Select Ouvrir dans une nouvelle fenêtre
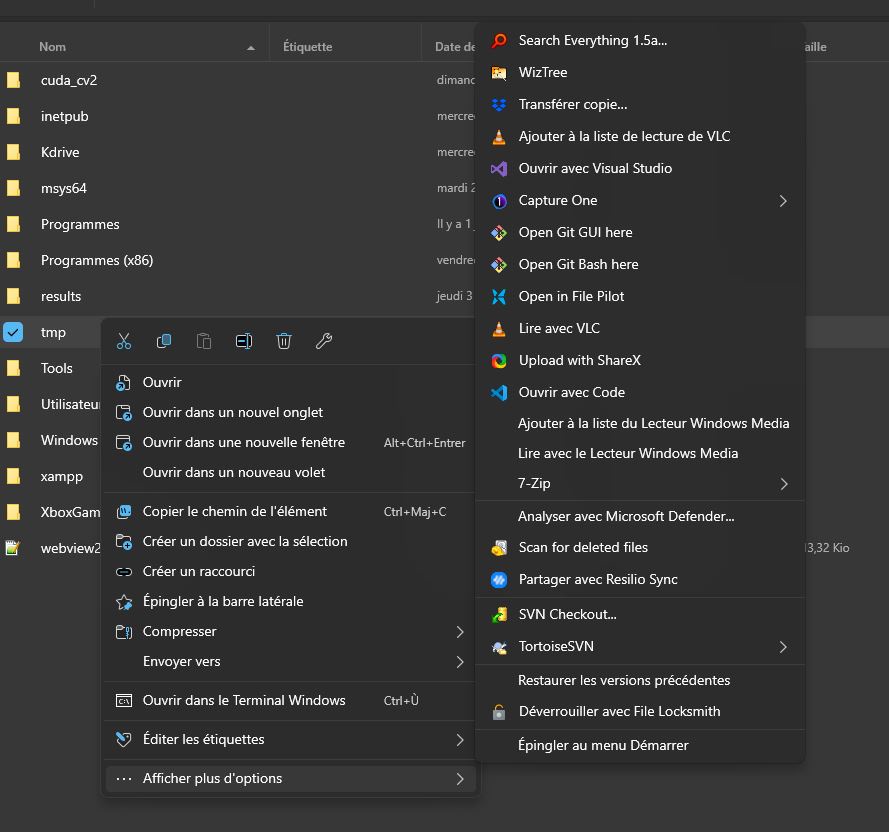Image resolution: width=889 pixels, height=832 pixels. click(x=289, y=443)
